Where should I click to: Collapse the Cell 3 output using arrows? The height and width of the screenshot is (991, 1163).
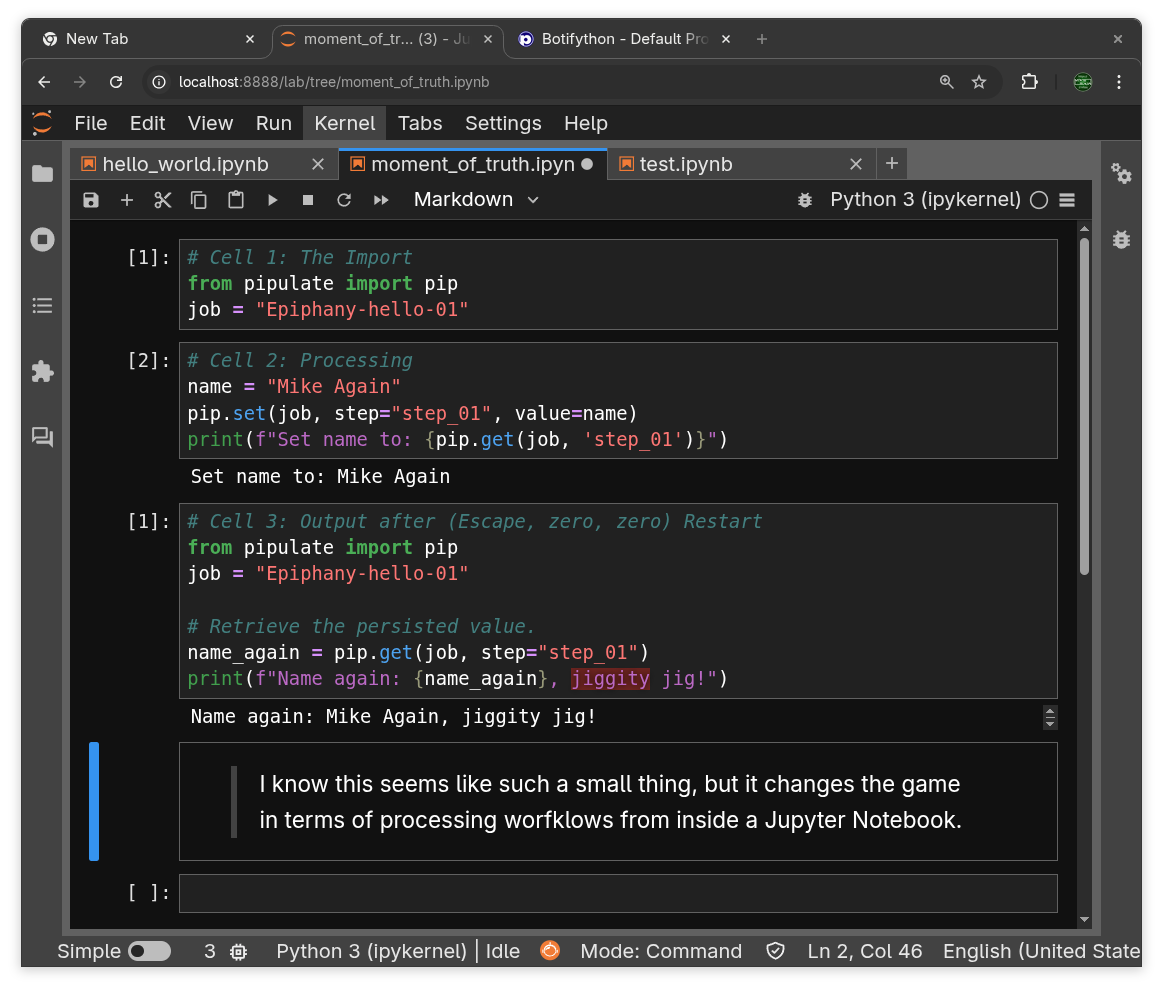point(1050,717)
